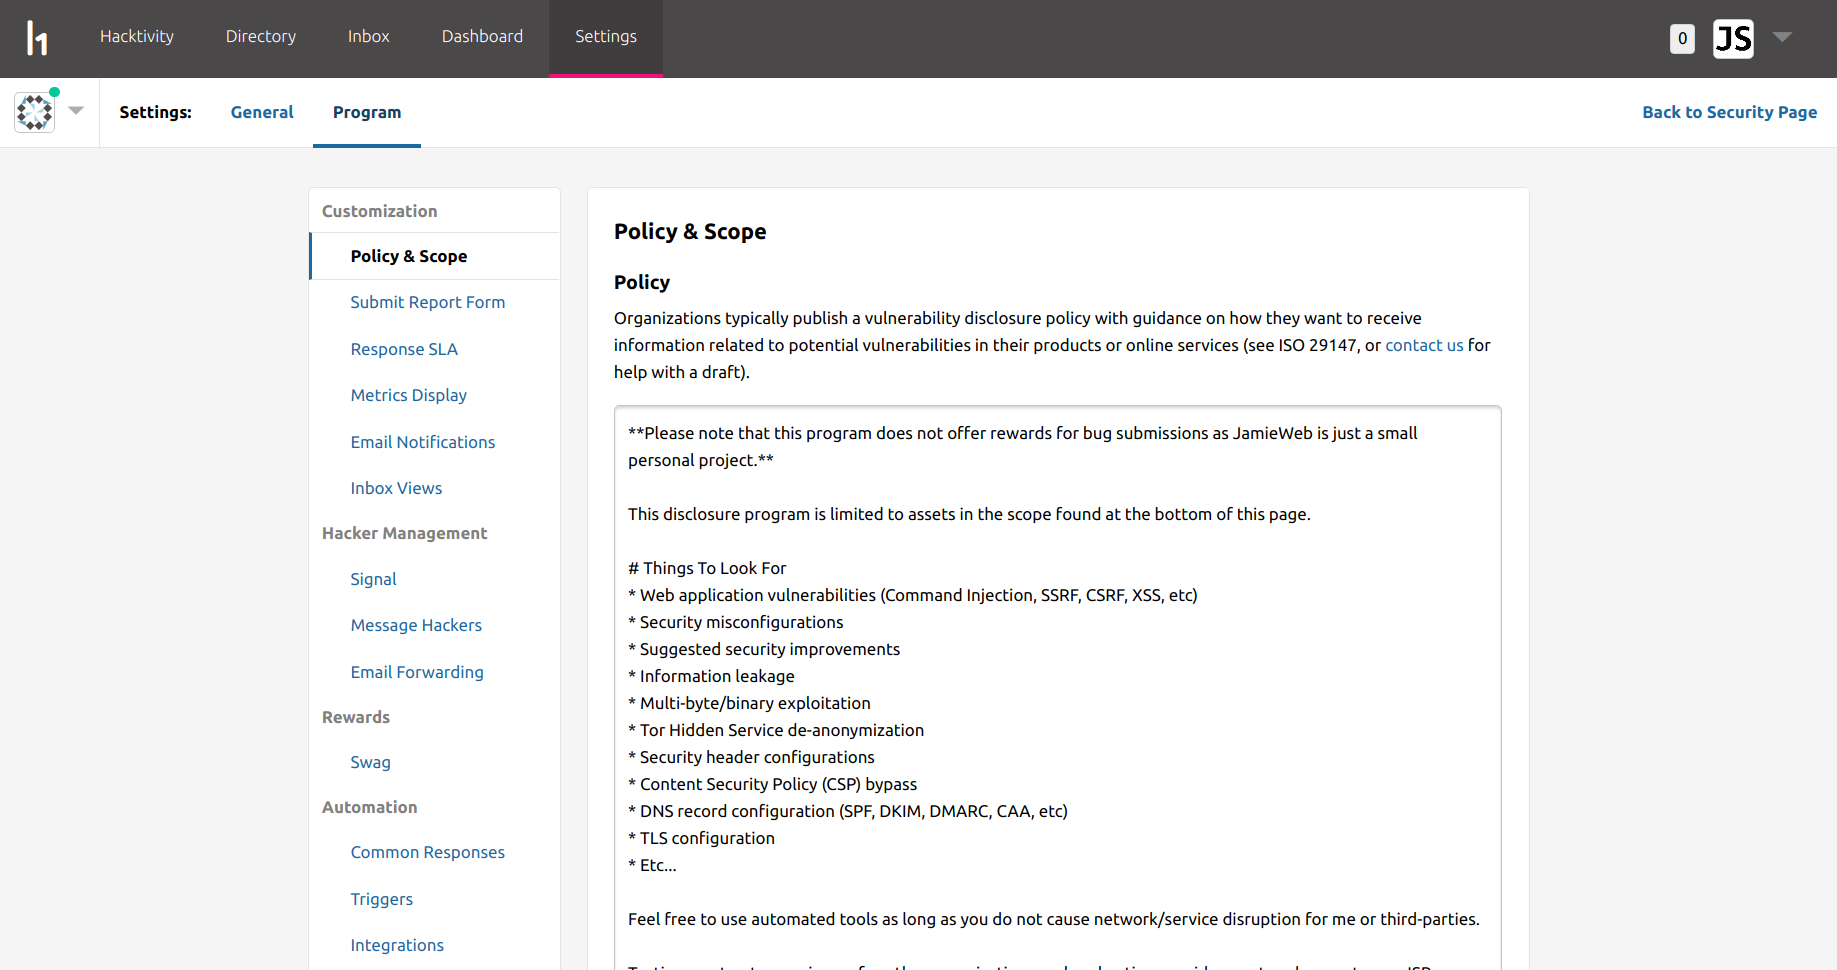Image resolution: width=1837 pixels, height=970 pixels.
Task: Select the Program settings tab
Action: coord(367,112)
